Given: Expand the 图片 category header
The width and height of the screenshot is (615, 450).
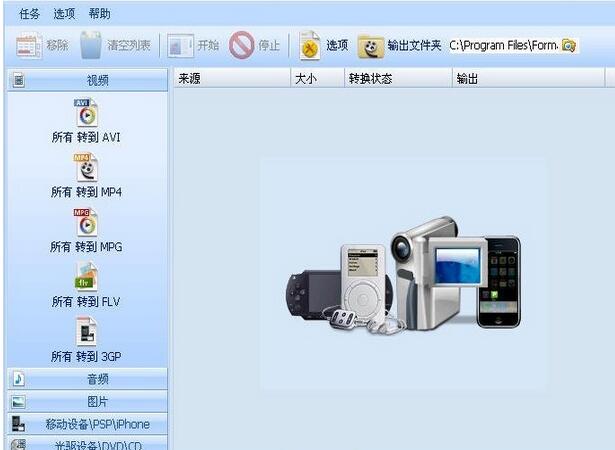Looking at the screenshot, I should 87,402.
